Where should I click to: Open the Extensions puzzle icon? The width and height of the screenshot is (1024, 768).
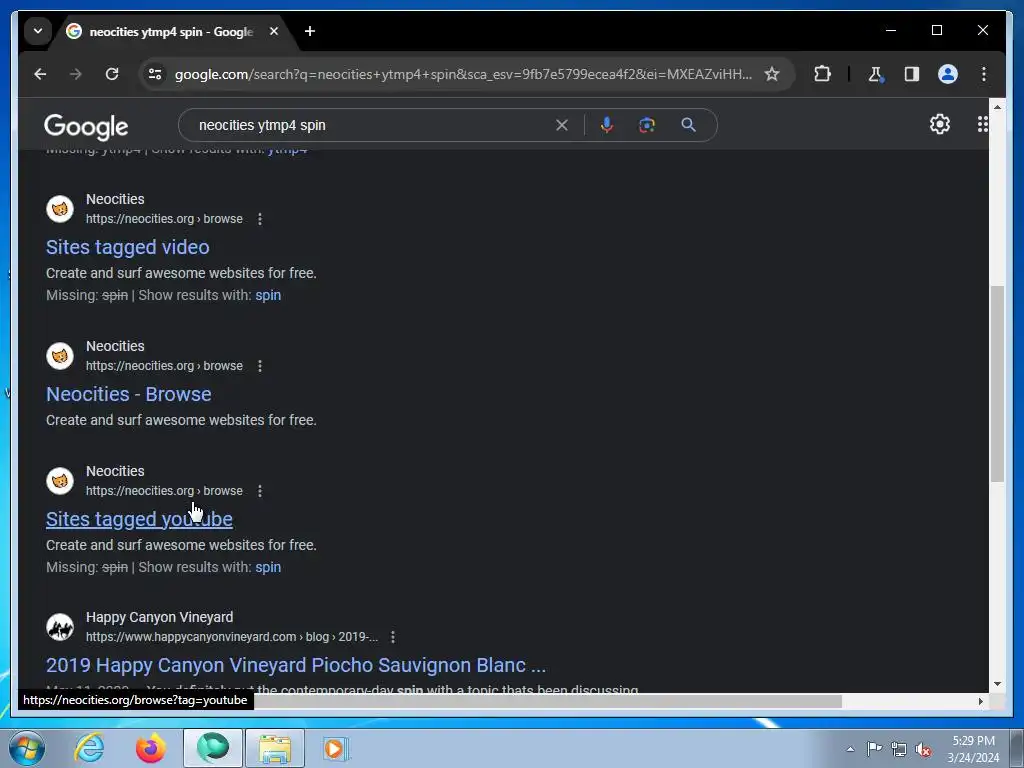click(x=822, y=74)
